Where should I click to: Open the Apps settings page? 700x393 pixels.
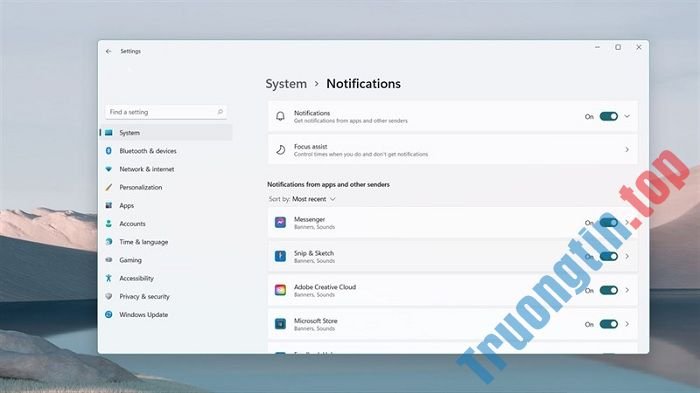pyautogui.click(x=166, y=205)
